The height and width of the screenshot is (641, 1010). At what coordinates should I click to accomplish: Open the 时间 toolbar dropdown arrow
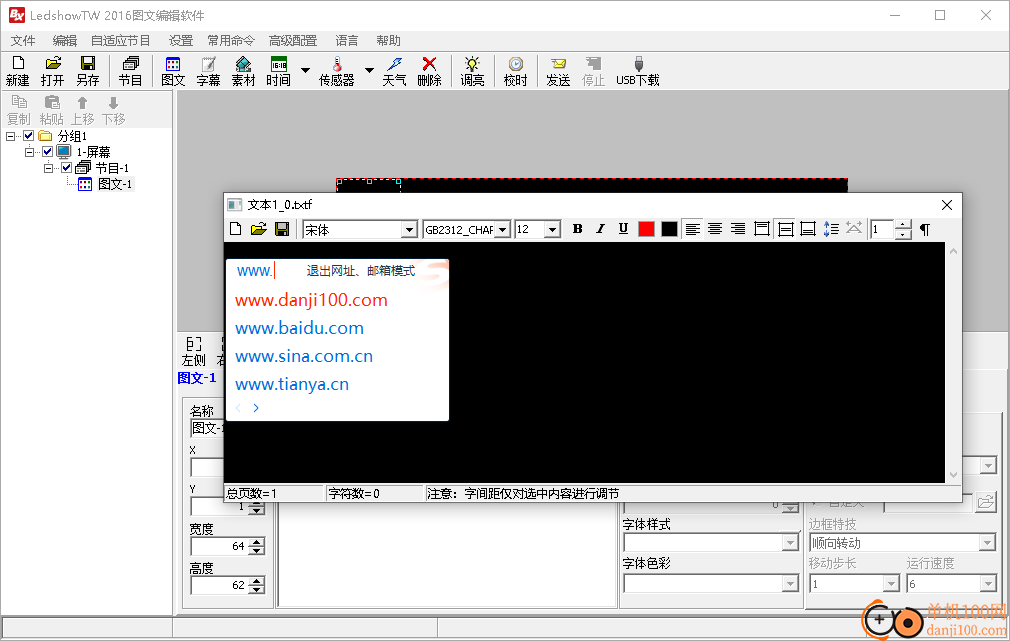tap(305, 70)
